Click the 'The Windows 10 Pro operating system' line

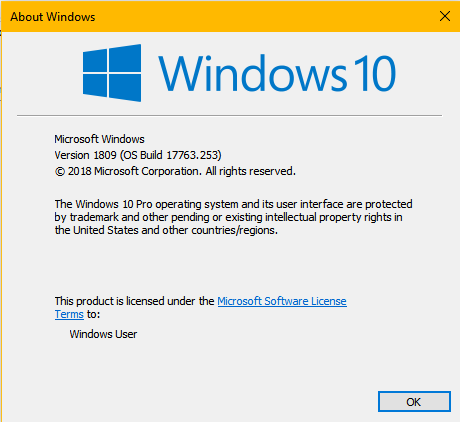click(233, 204)
